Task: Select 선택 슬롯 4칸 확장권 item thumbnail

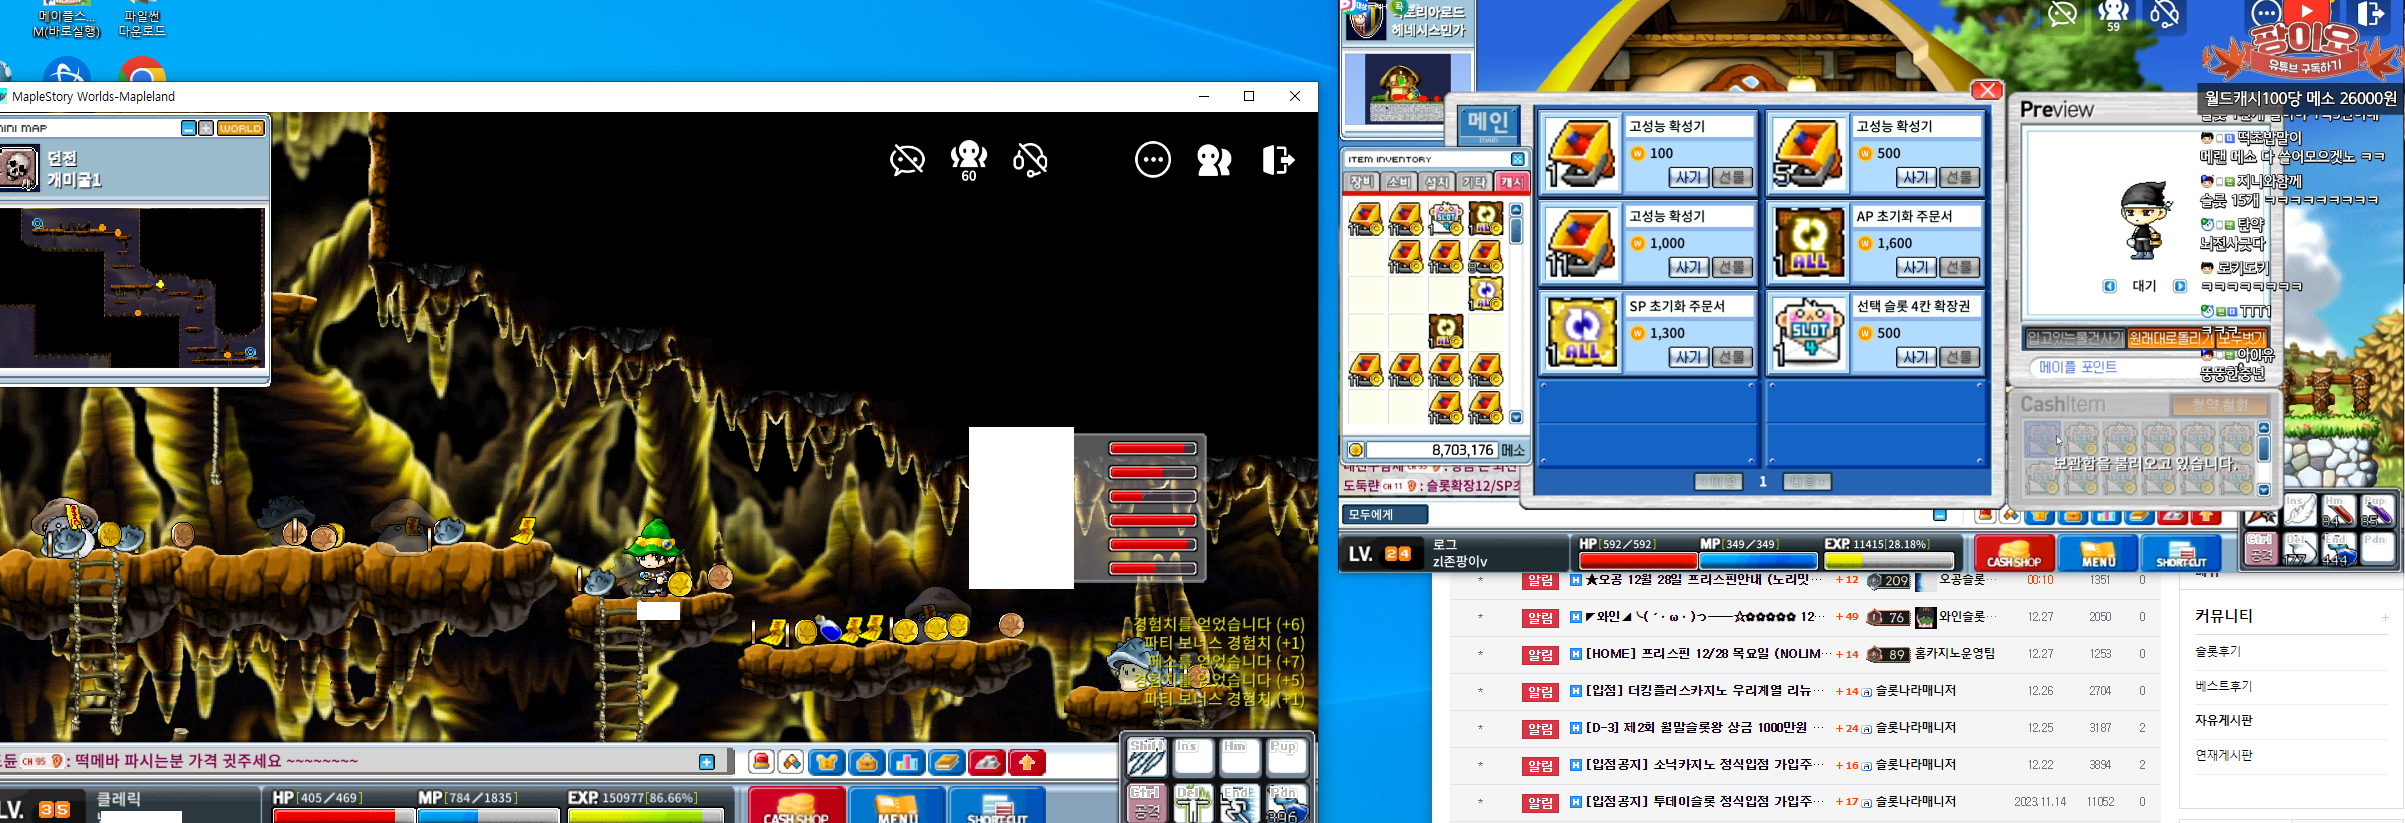Action: coord(1808,333)
